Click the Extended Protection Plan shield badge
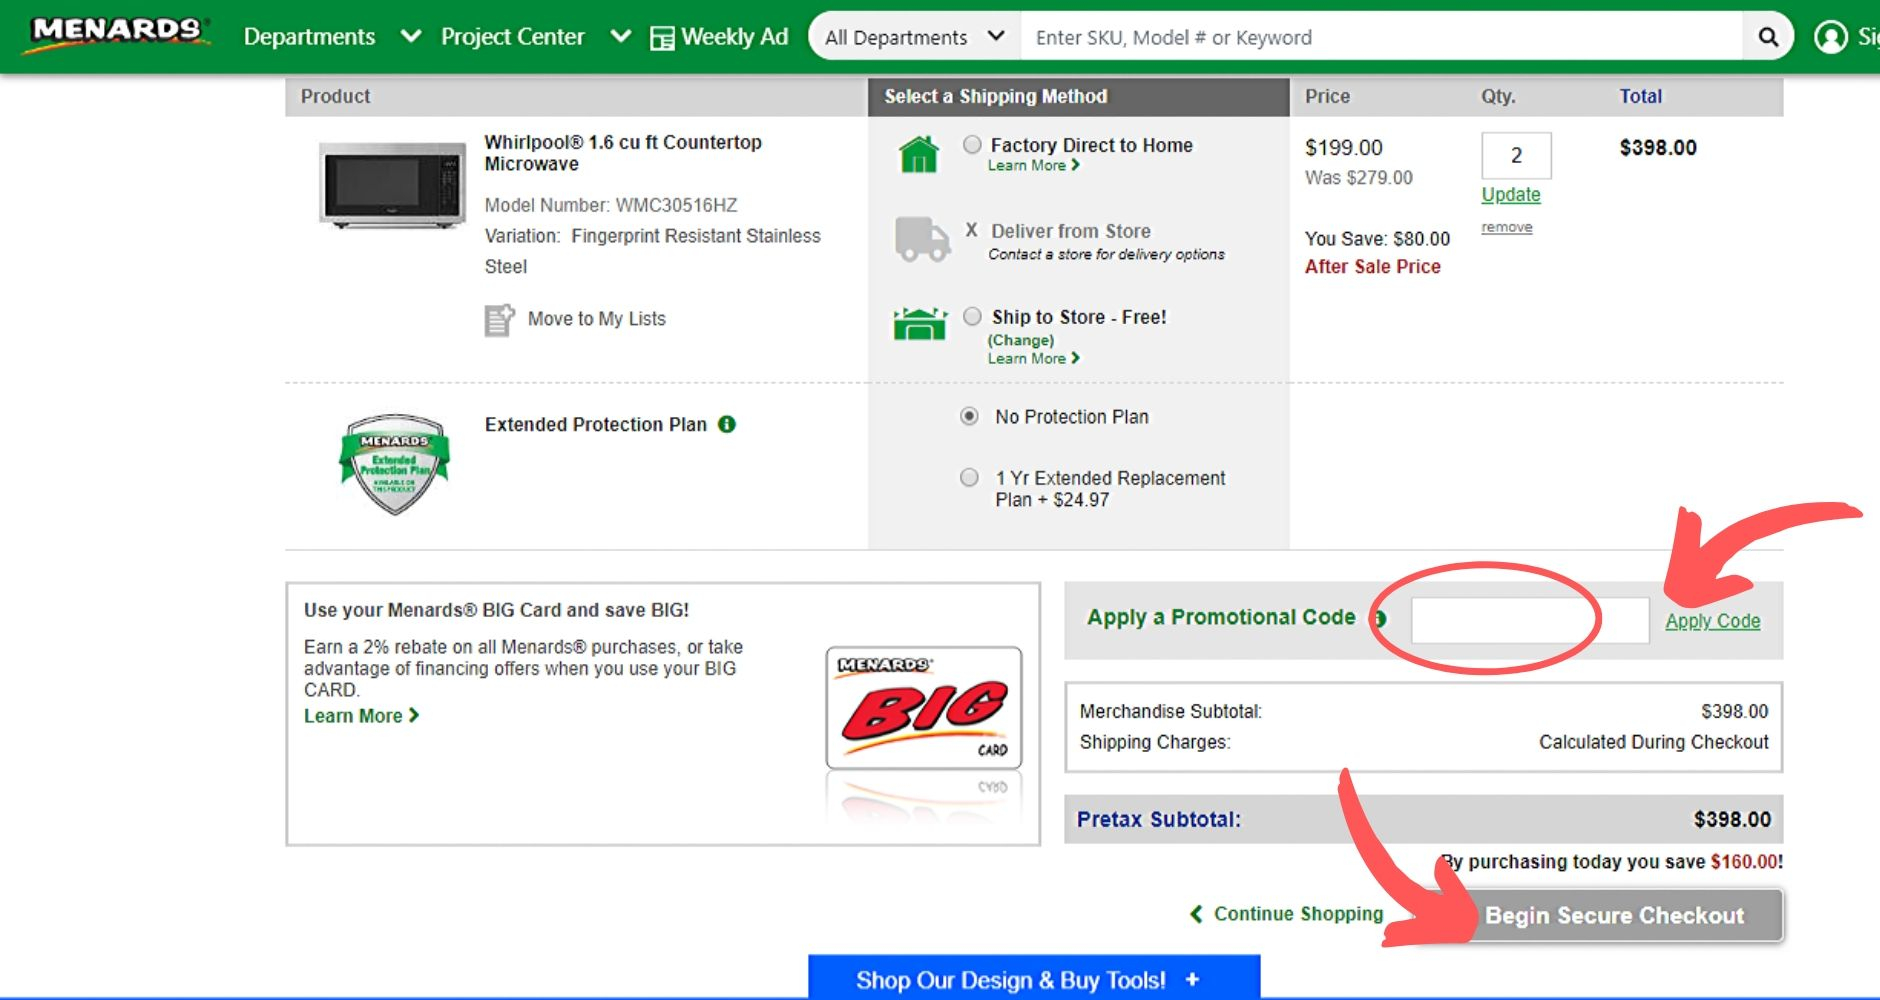 pyautogui.click(x=394, y=464)
